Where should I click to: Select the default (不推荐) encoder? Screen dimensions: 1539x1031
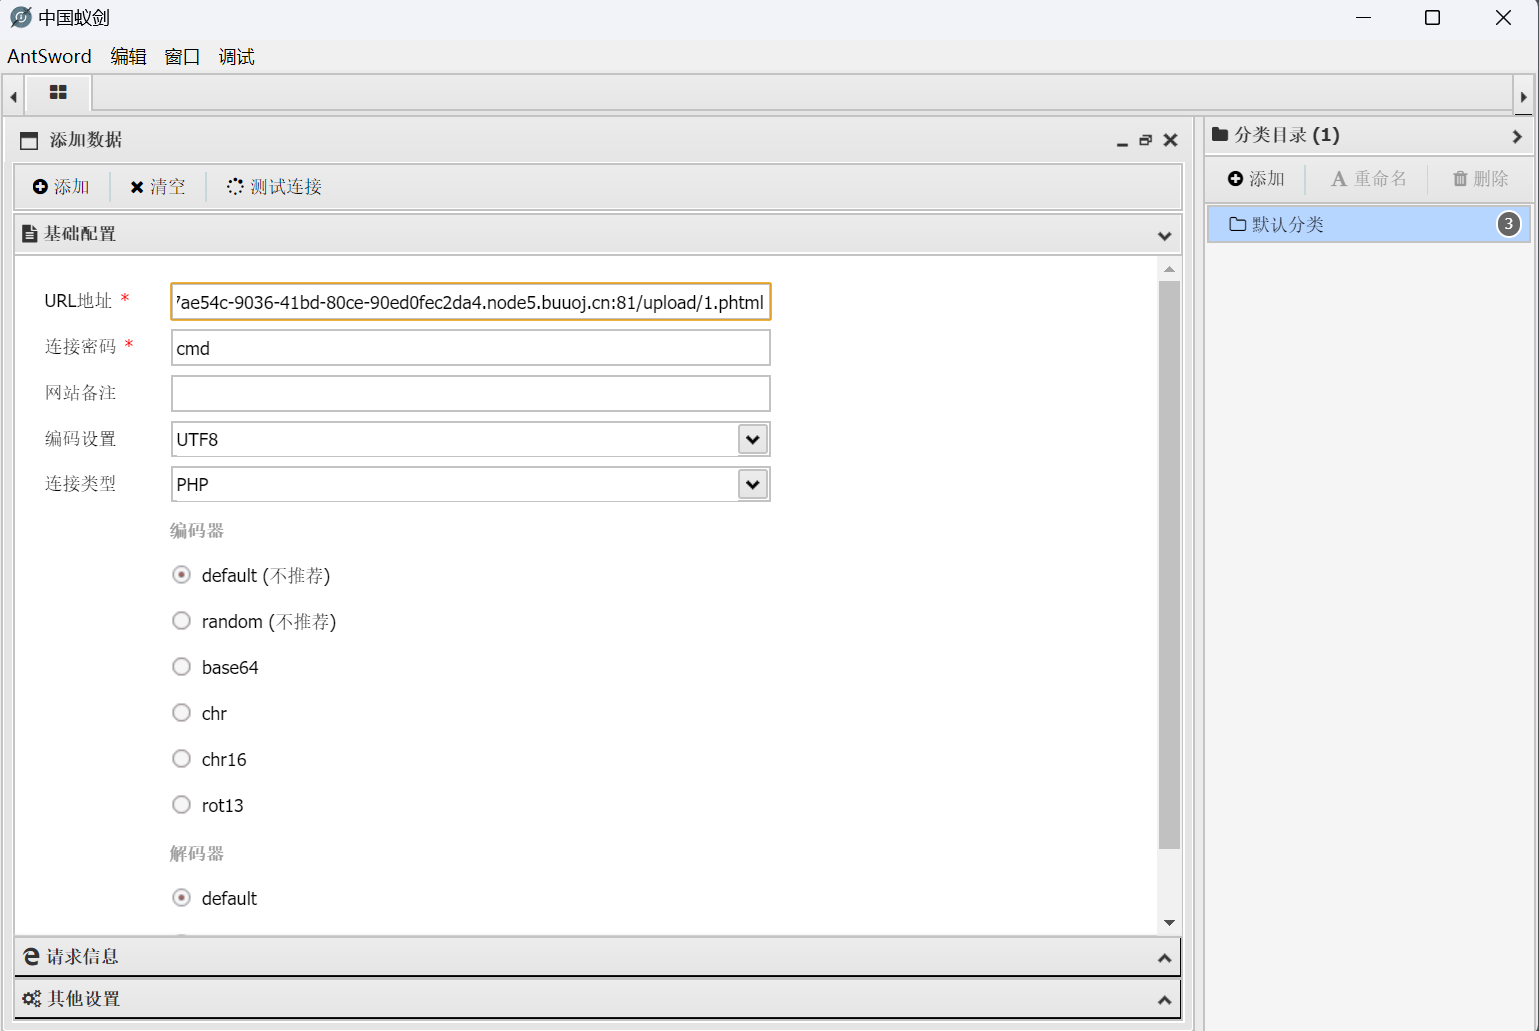click(181, 575)
